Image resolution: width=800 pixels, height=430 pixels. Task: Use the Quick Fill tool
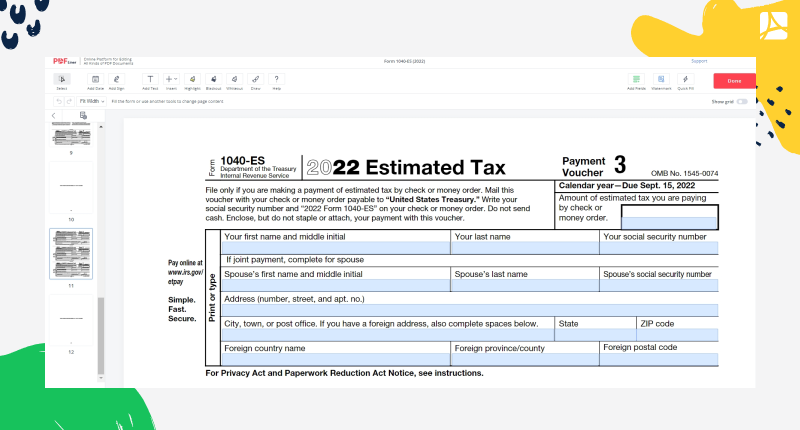coord(685,82)
